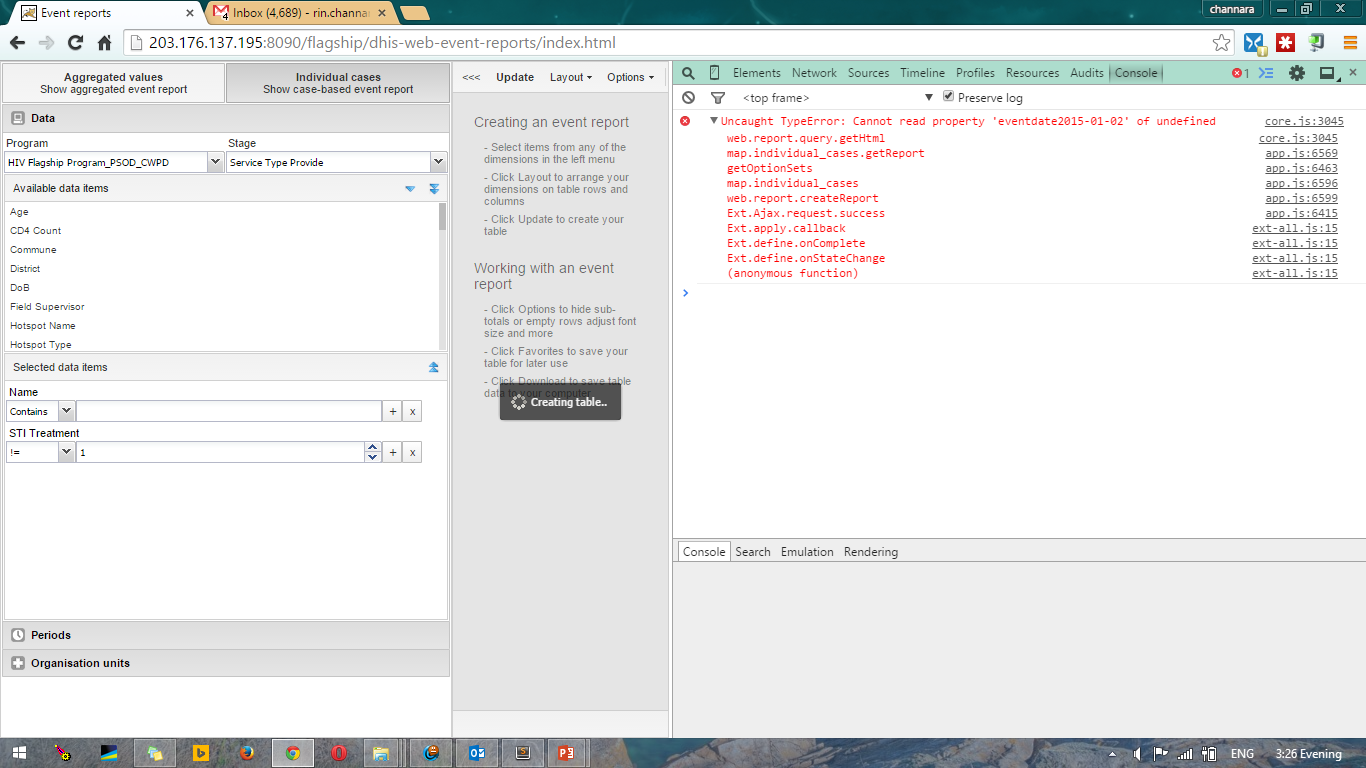Bookmark this page with star icon
This screenshot has height=768, width=1366.
(x=1221, y=43)
